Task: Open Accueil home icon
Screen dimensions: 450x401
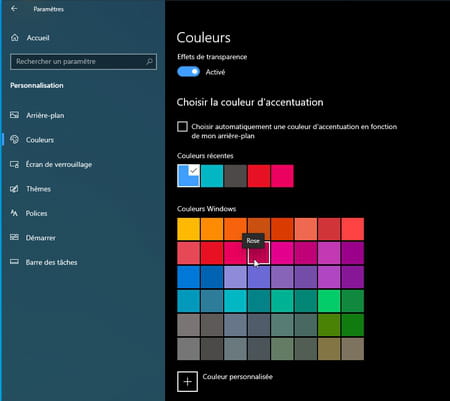Action: pyautogui.click(x=15, y=38)
